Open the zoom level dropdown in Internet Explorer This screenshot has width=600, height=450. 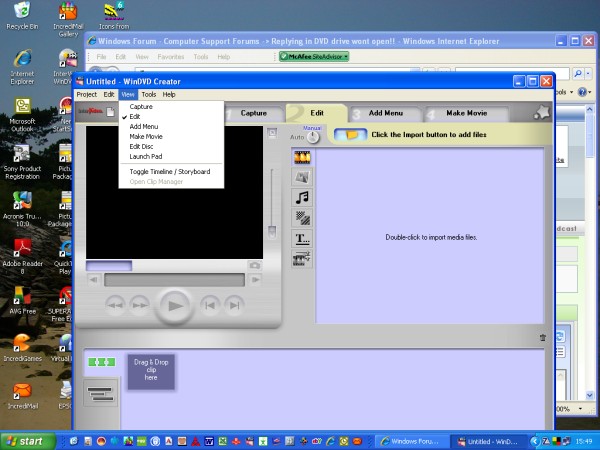pyautogui.click(x=580, y=409)
